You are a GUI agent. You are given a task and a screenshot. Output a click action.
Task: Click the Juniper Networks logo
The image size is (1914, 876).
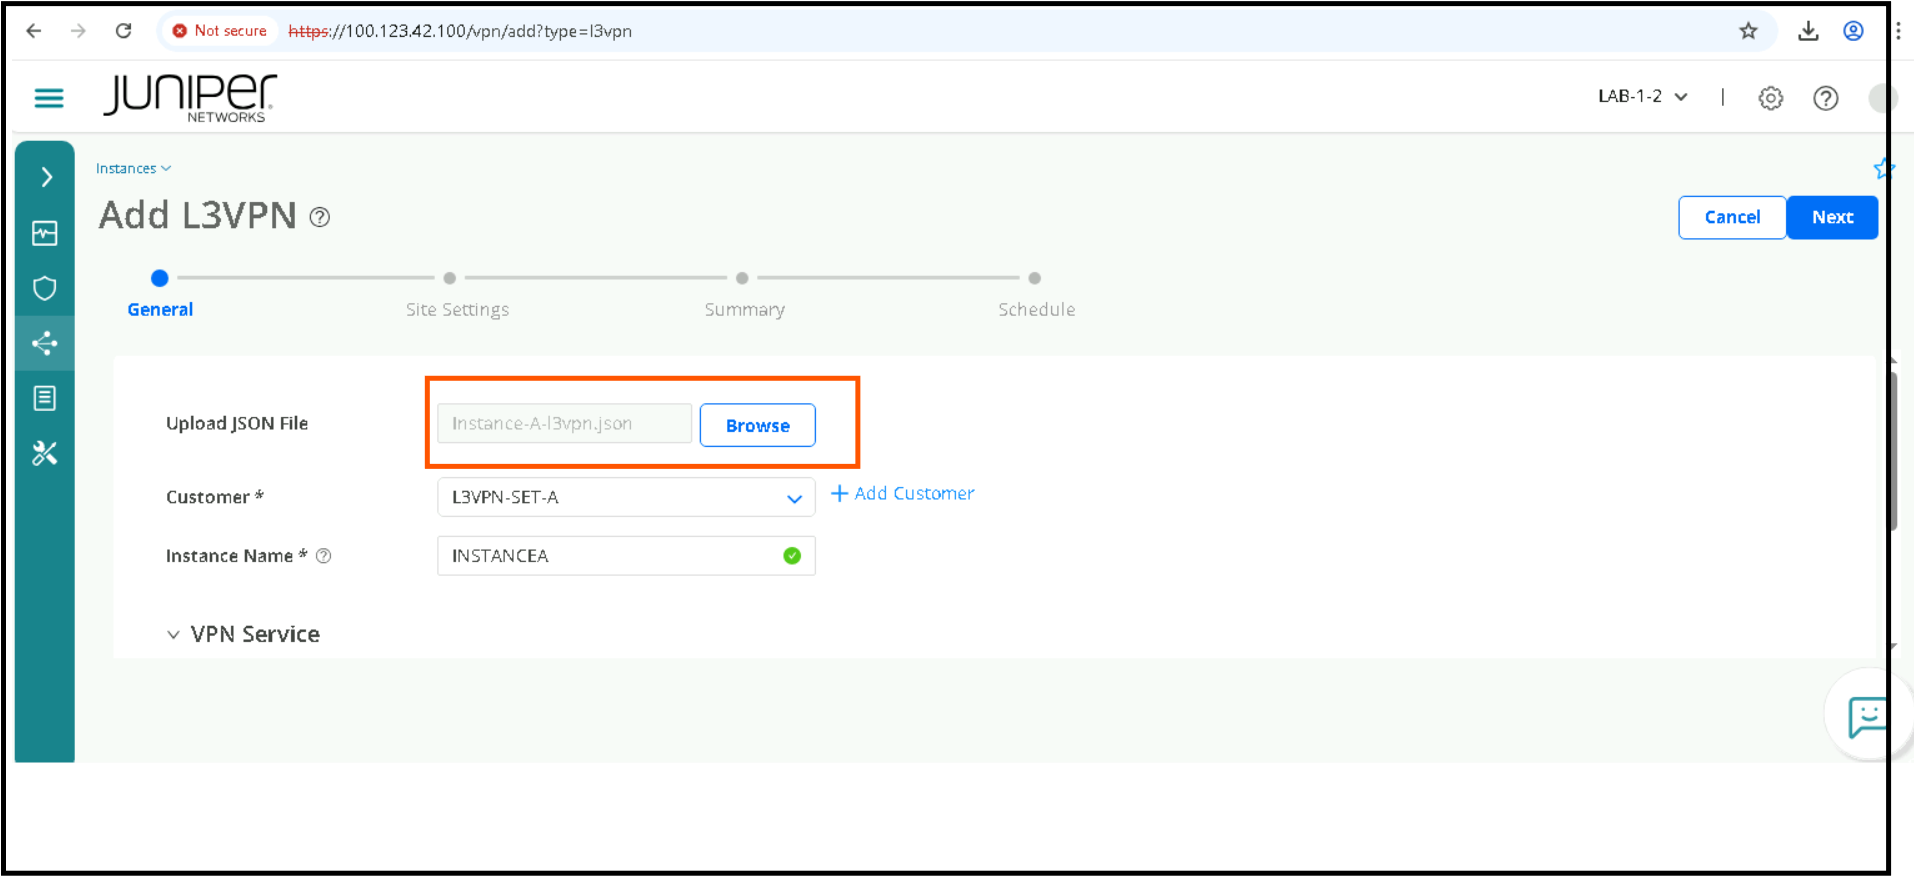click(189, 98)
